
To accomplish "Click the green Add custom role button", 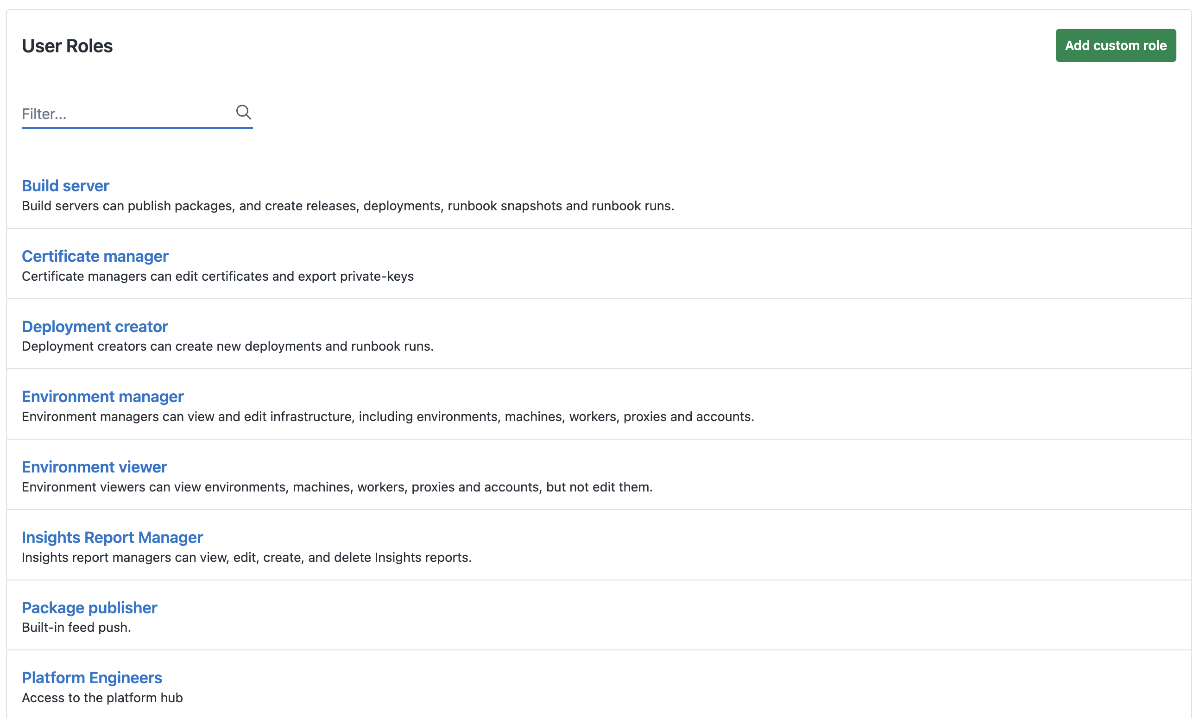I will point(1115,45).
